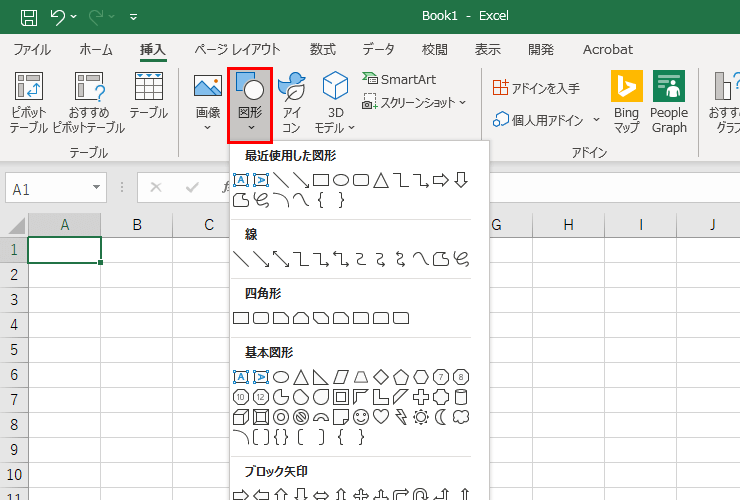Switch to the 校閲 tab
This screenshot has height=500, width=740.
point(435,50)
